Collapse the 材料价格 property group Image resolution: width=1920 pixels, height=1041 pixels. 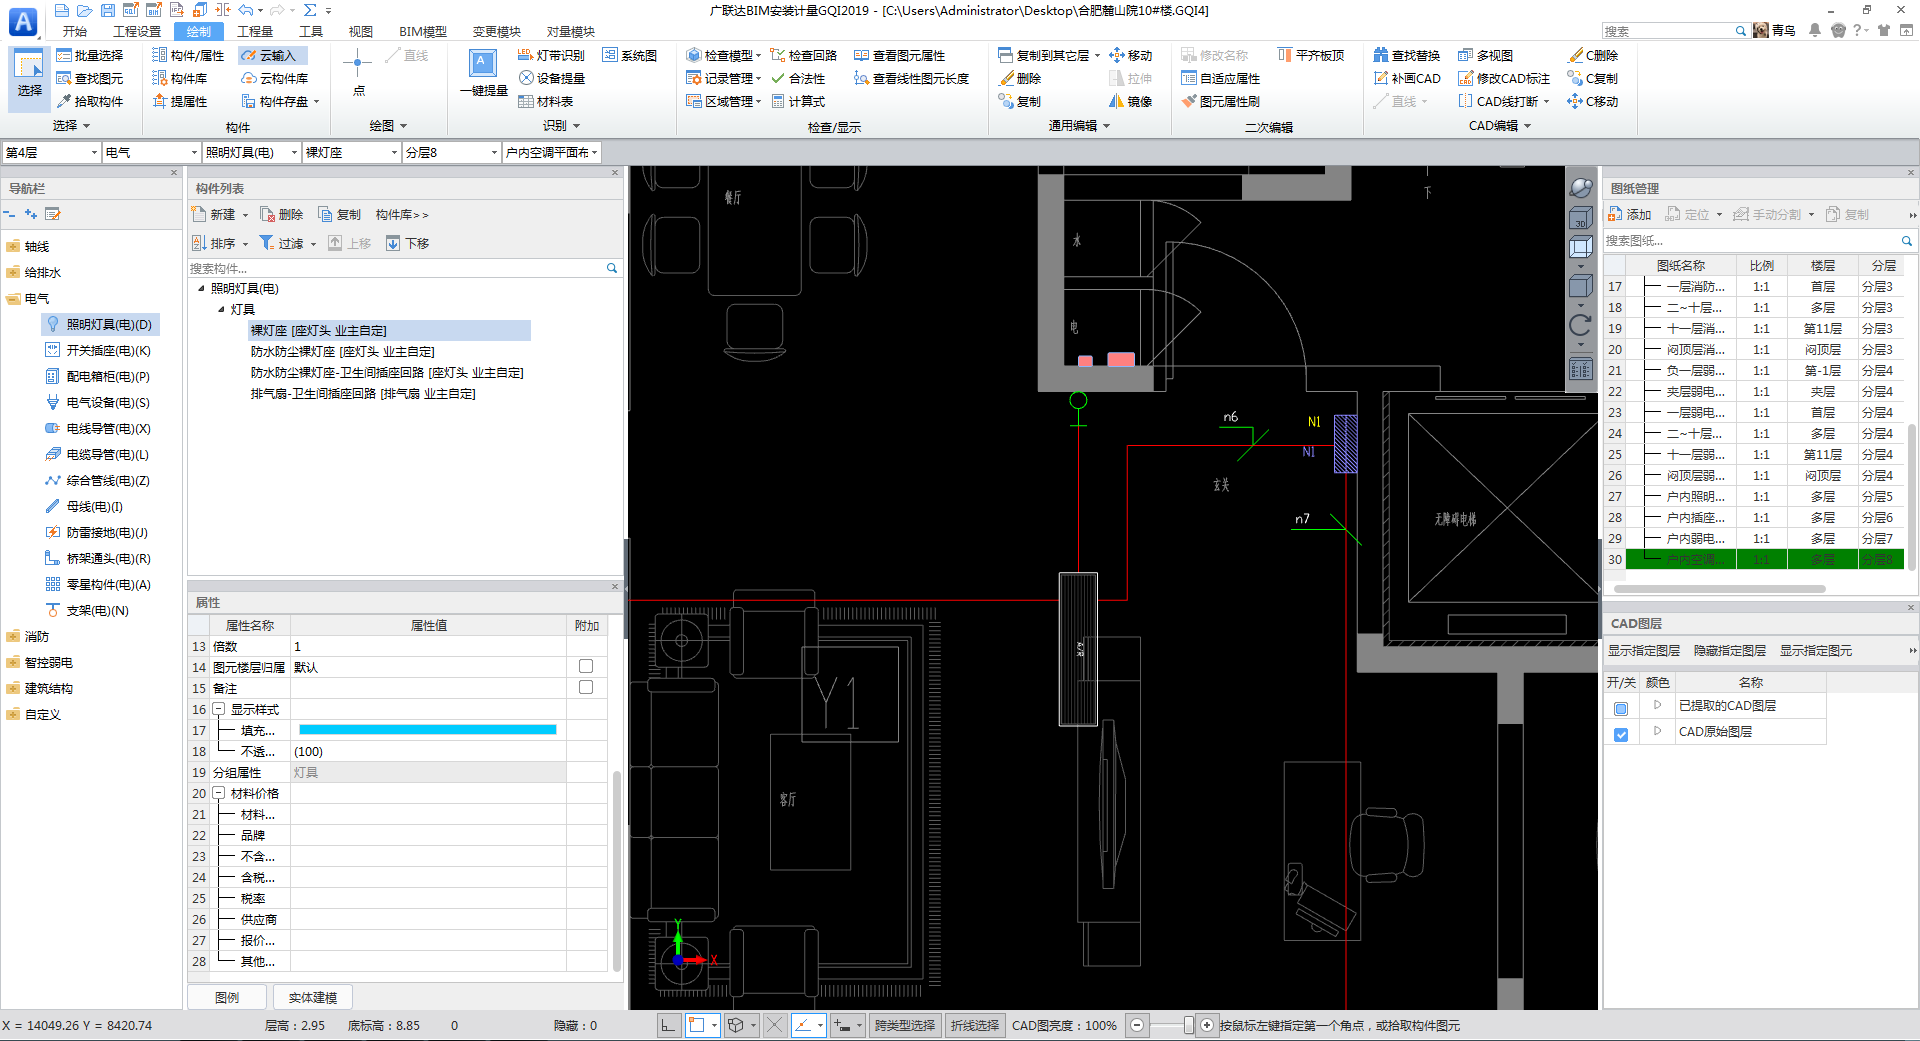click(219, 793)
